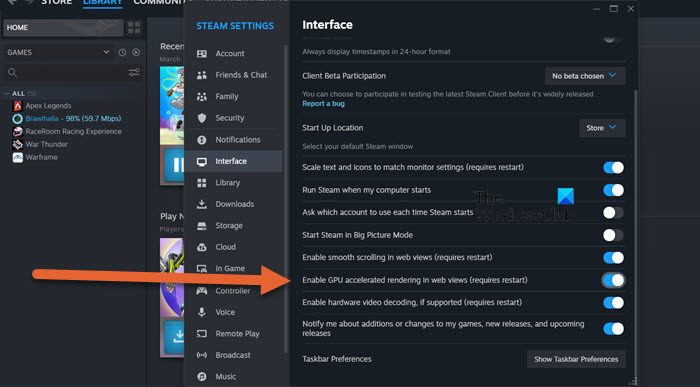Select Brawlhalla - 98% download entry

pos(73,119)
